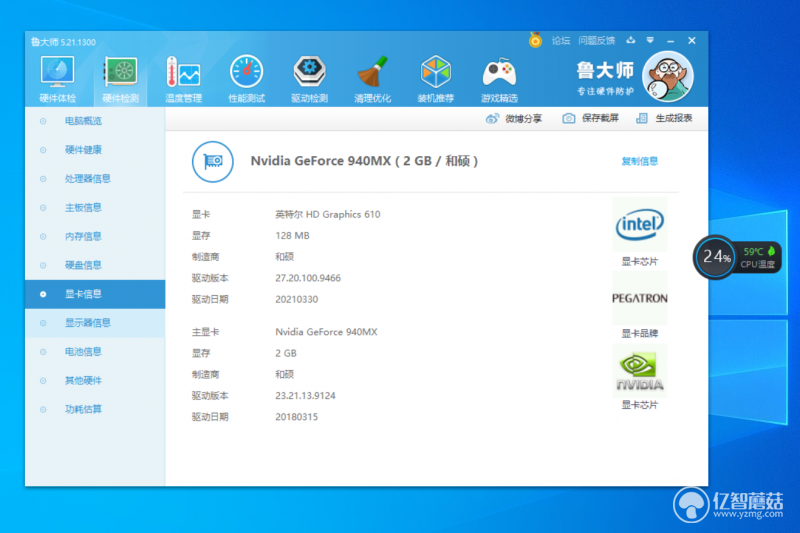Select 显卡信息 in sidebar

95,294
